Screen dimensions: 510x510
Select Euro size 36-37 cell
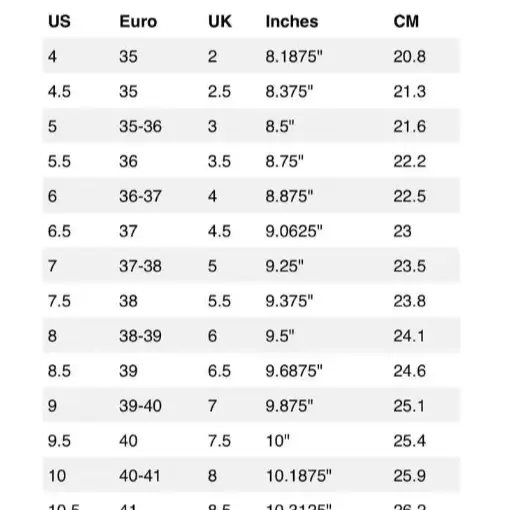coord(140,196)
